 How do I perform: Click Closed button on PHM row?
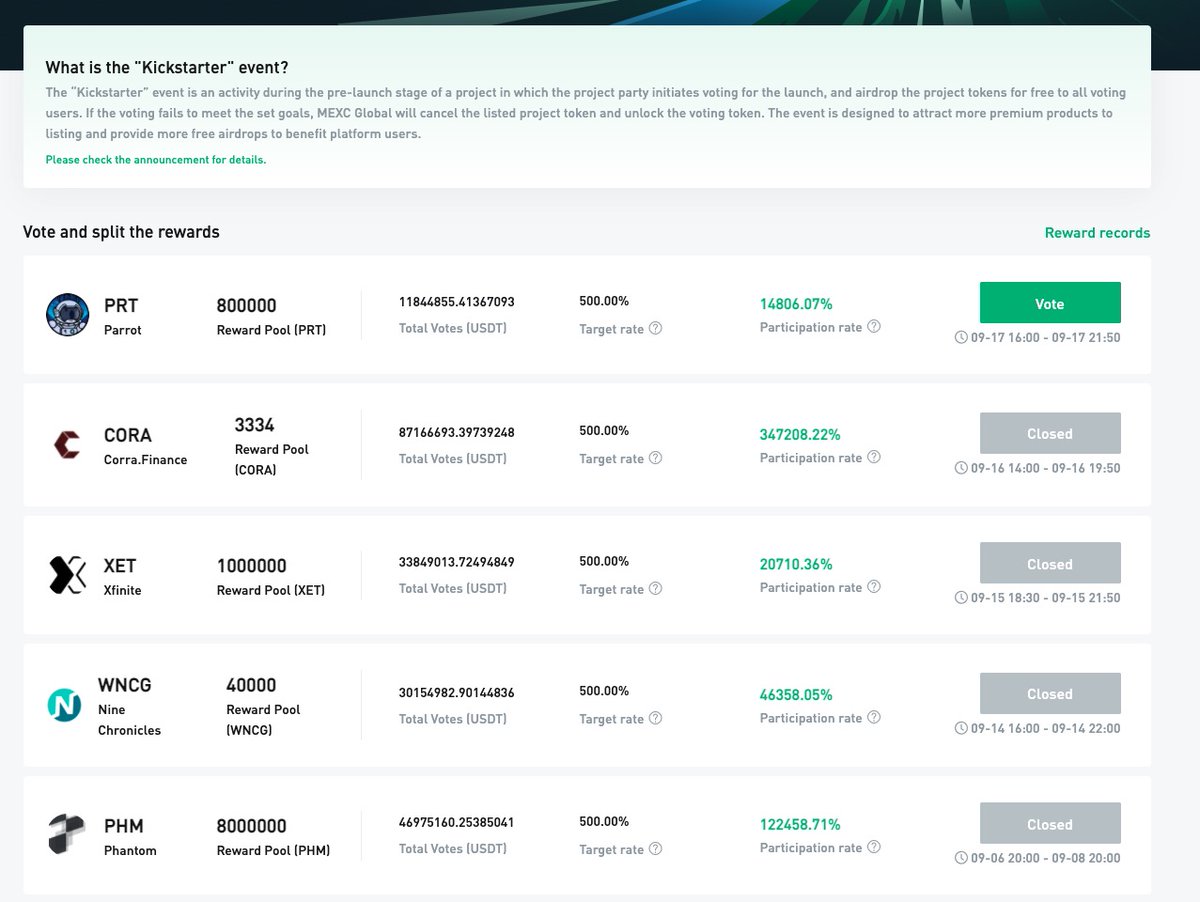coord(1050,824)
